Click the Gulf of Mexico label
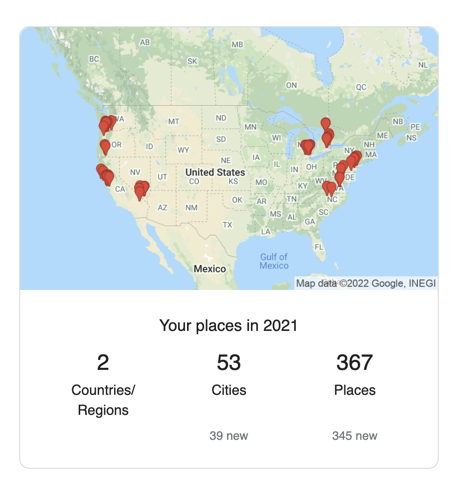This screenshot has width=458, height=485. (274, 261)
